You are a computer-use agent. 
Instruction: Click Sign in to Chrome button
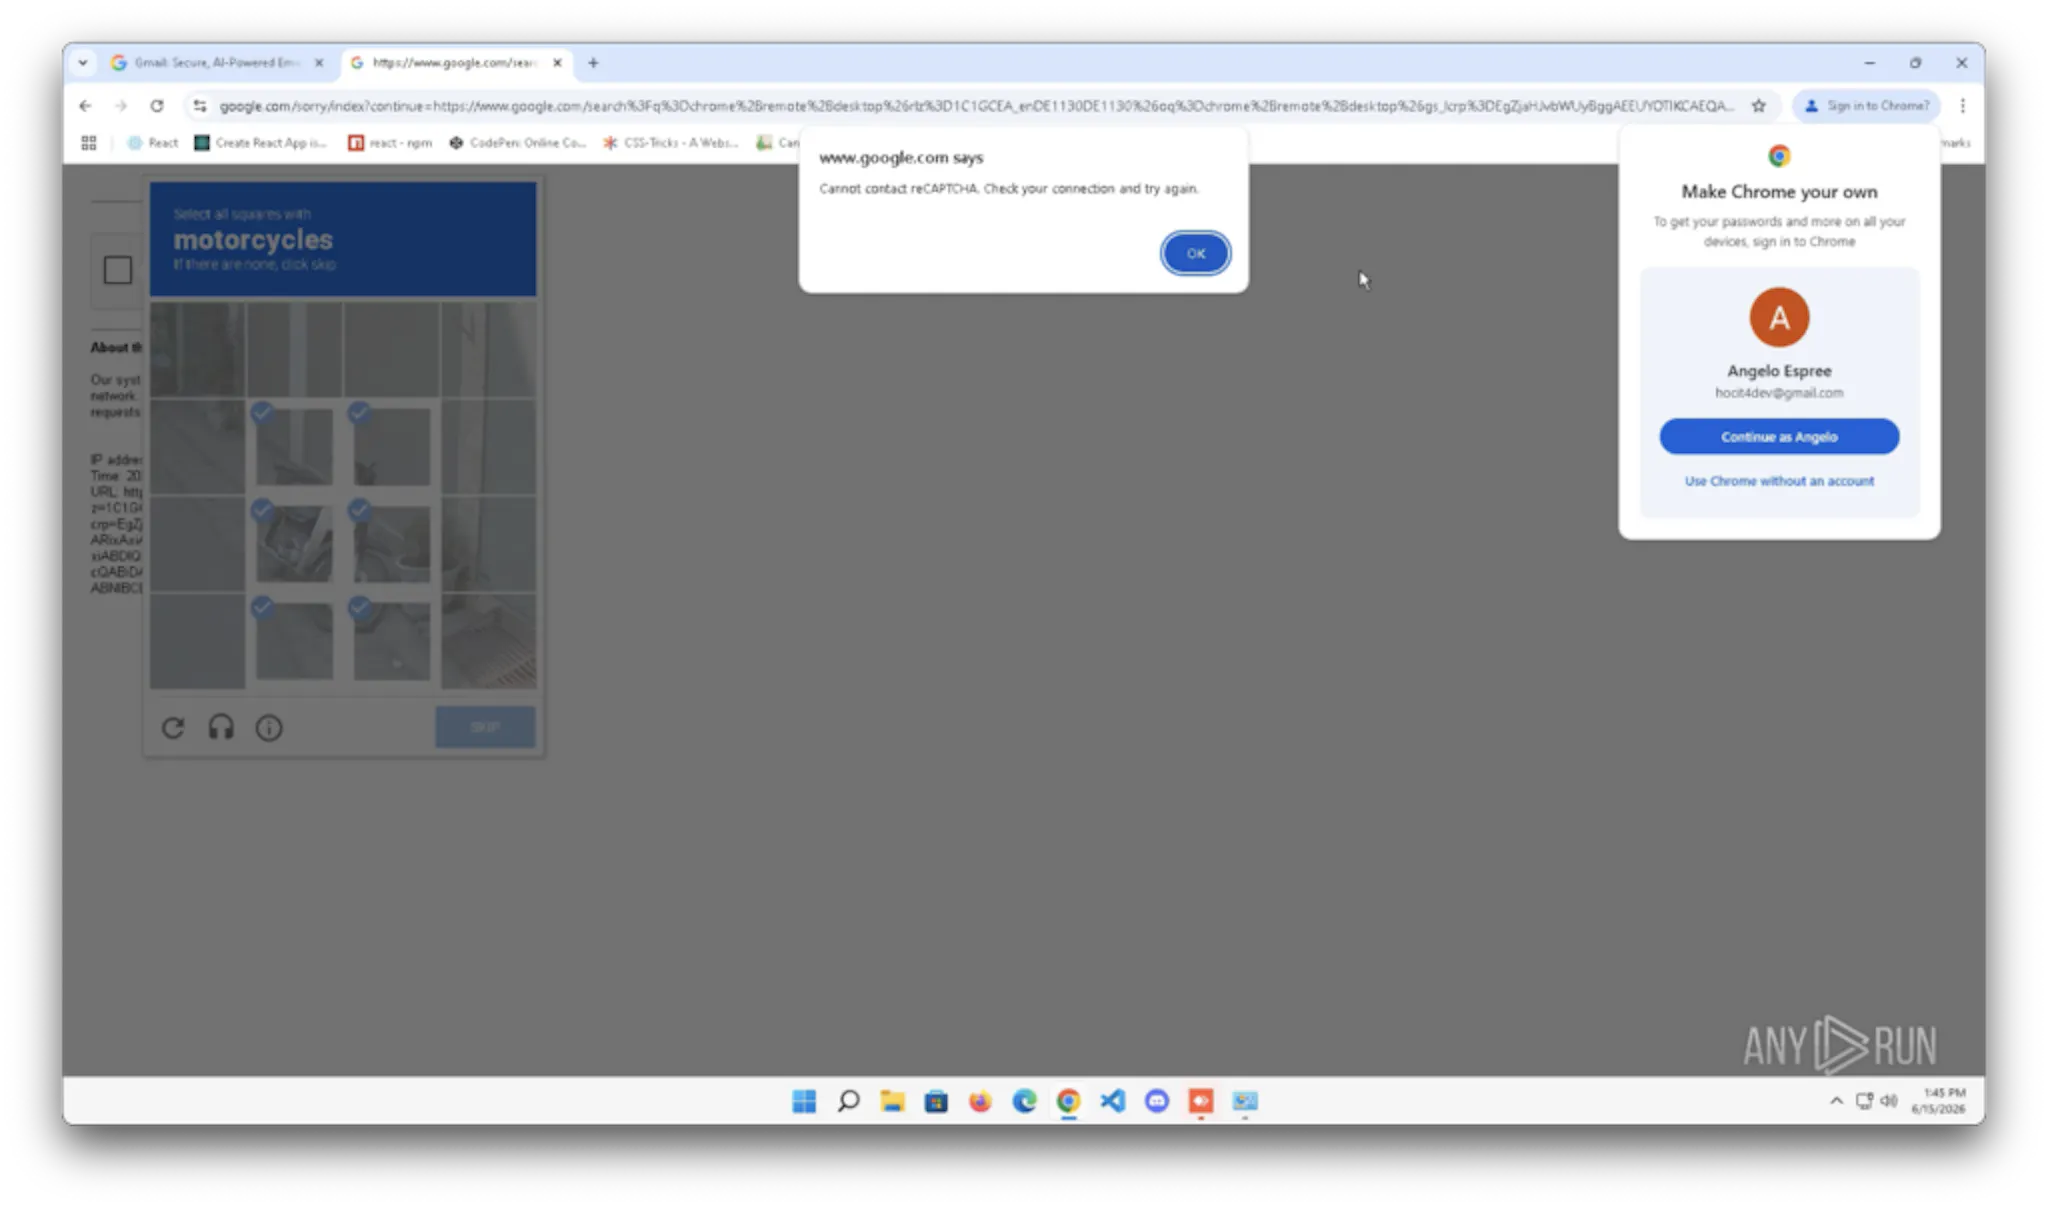point(1866,105)
